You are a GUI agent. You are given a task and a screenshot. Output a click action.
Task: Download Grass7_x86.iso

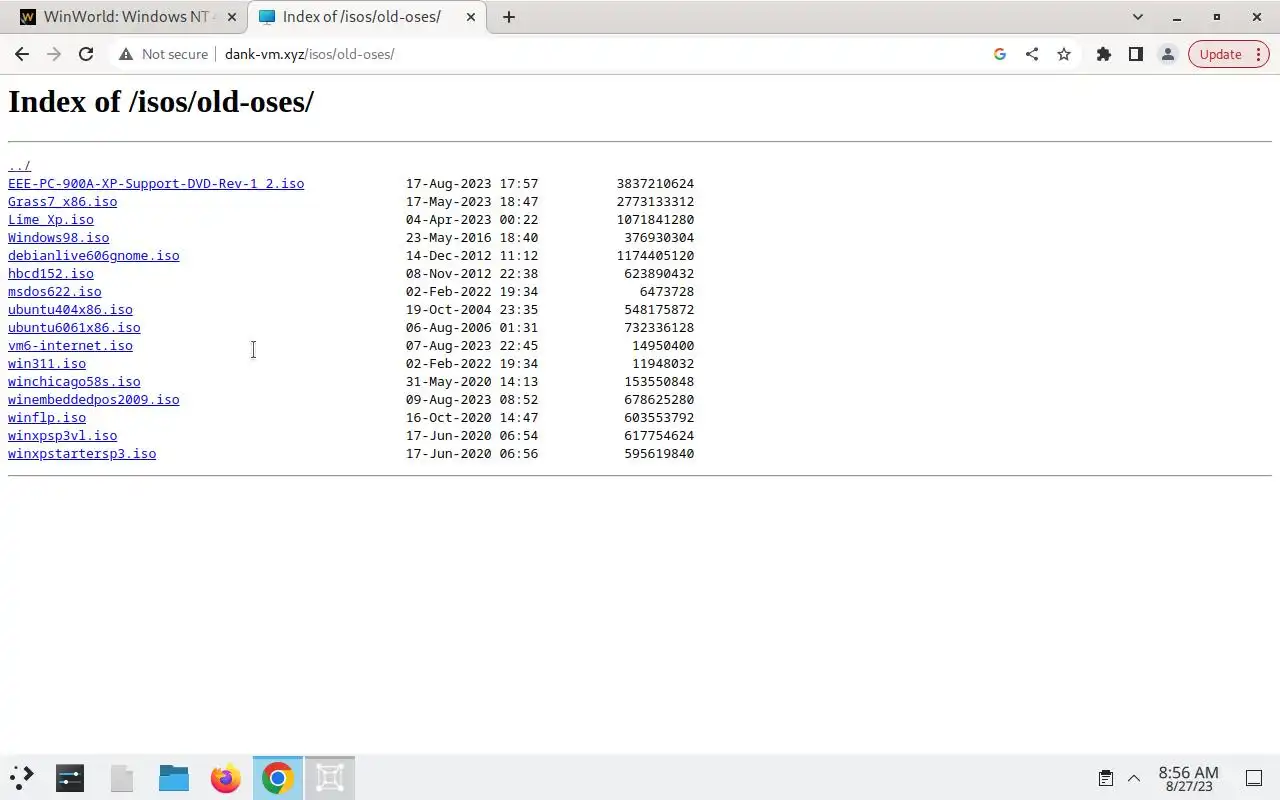tap(62, 201)
